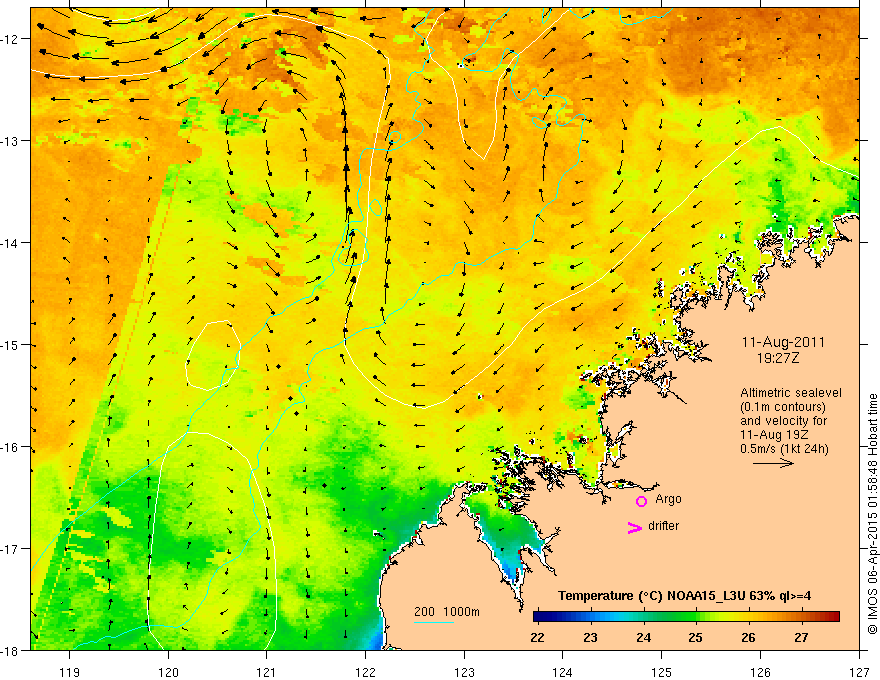Click the longitude label 123
The width and height of the screenshot is (880, 680).
[464, 672]
